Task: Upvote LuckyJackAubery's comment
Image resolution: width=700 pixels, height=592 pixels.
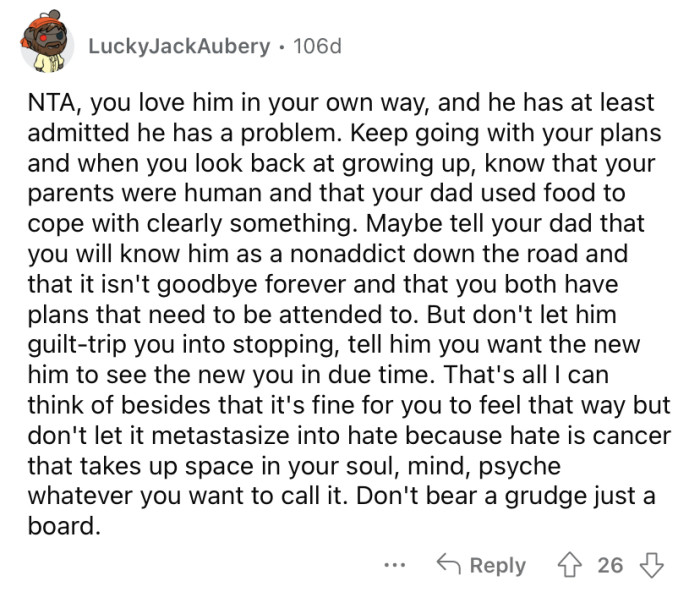Action: (570, 565)
